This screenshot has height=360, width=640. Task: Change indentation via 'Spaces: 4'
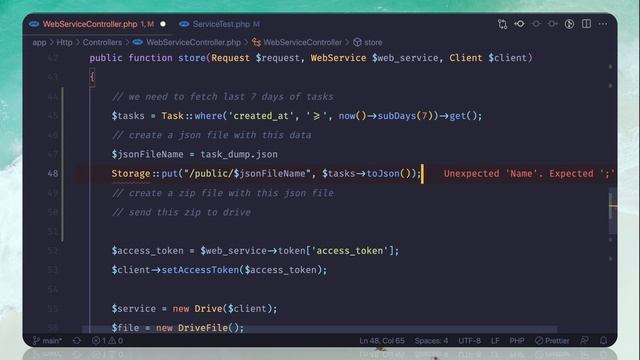coord(431,340)
